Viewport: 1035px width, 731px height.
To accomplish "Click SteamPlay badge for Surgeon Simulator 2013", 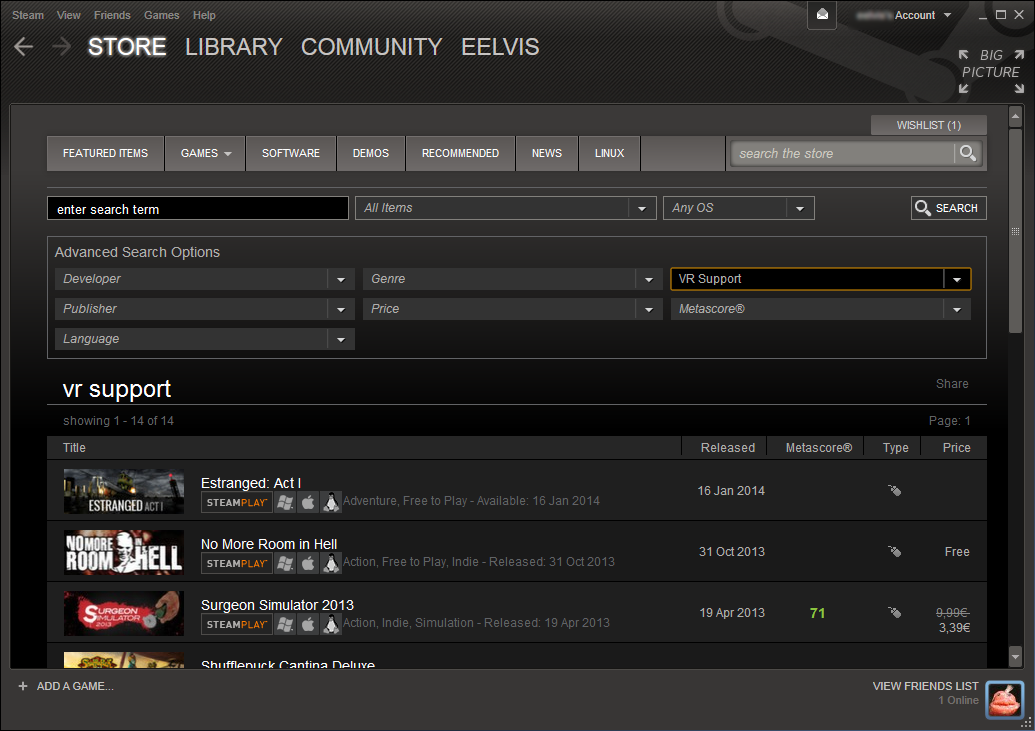I will point(237,624).
